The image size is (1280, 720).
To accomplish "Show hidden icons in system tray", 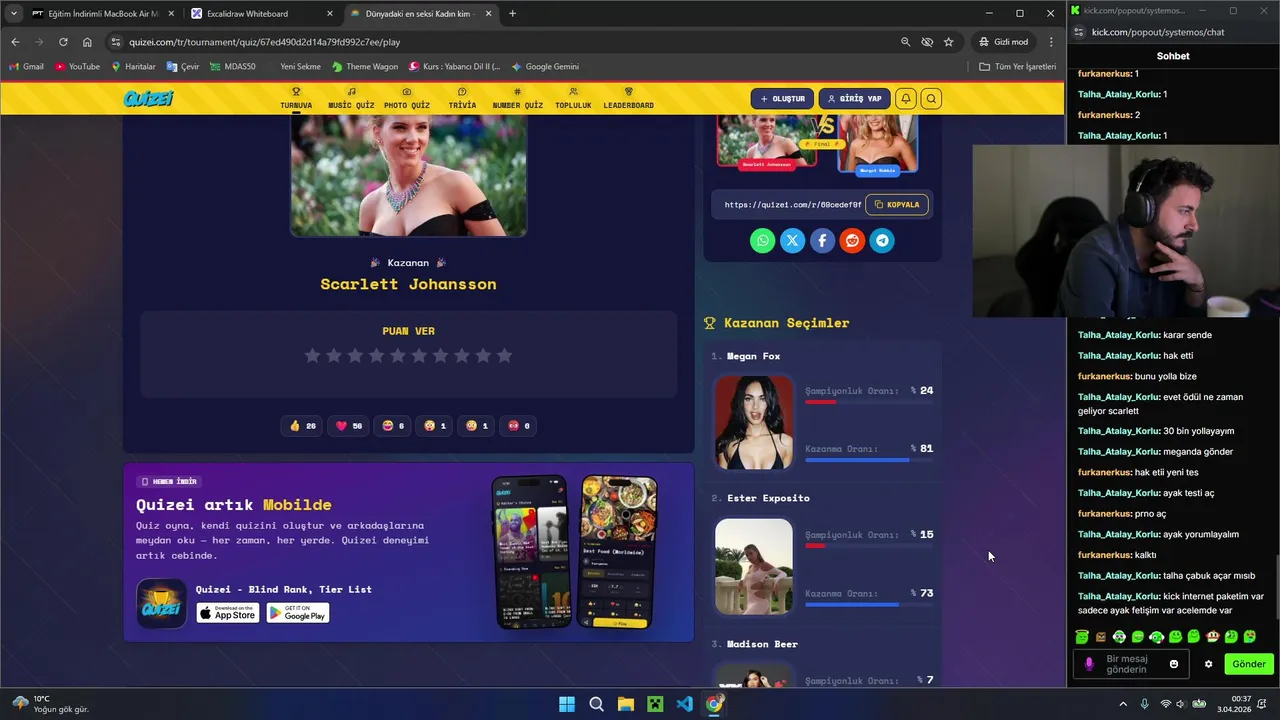I will click(1123, 704).
